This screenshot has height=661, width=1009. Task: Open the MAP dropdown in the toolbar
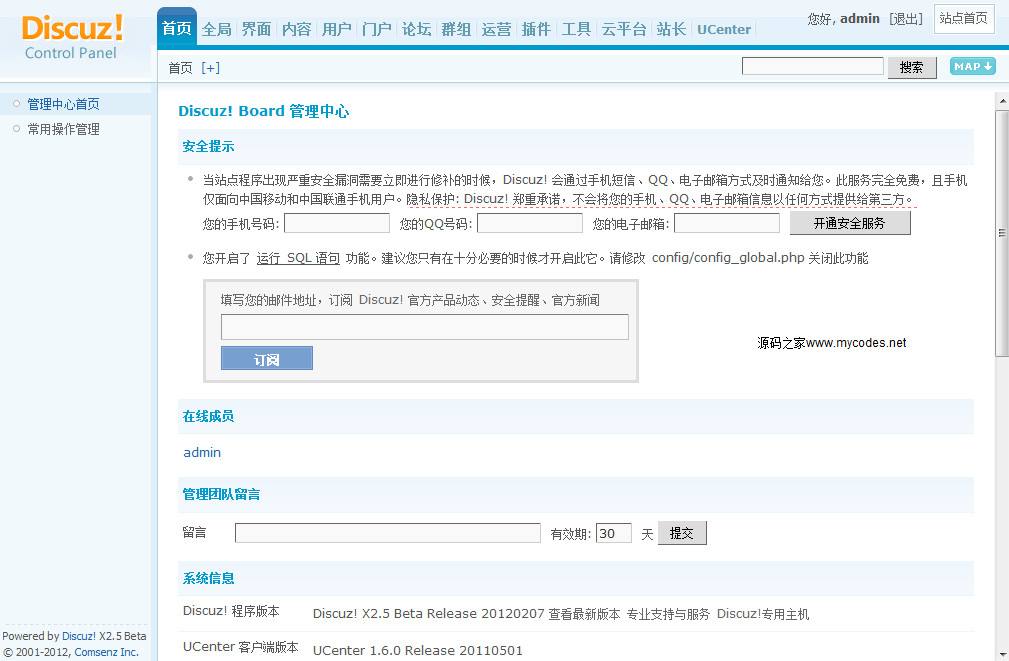tap(970, 66)
